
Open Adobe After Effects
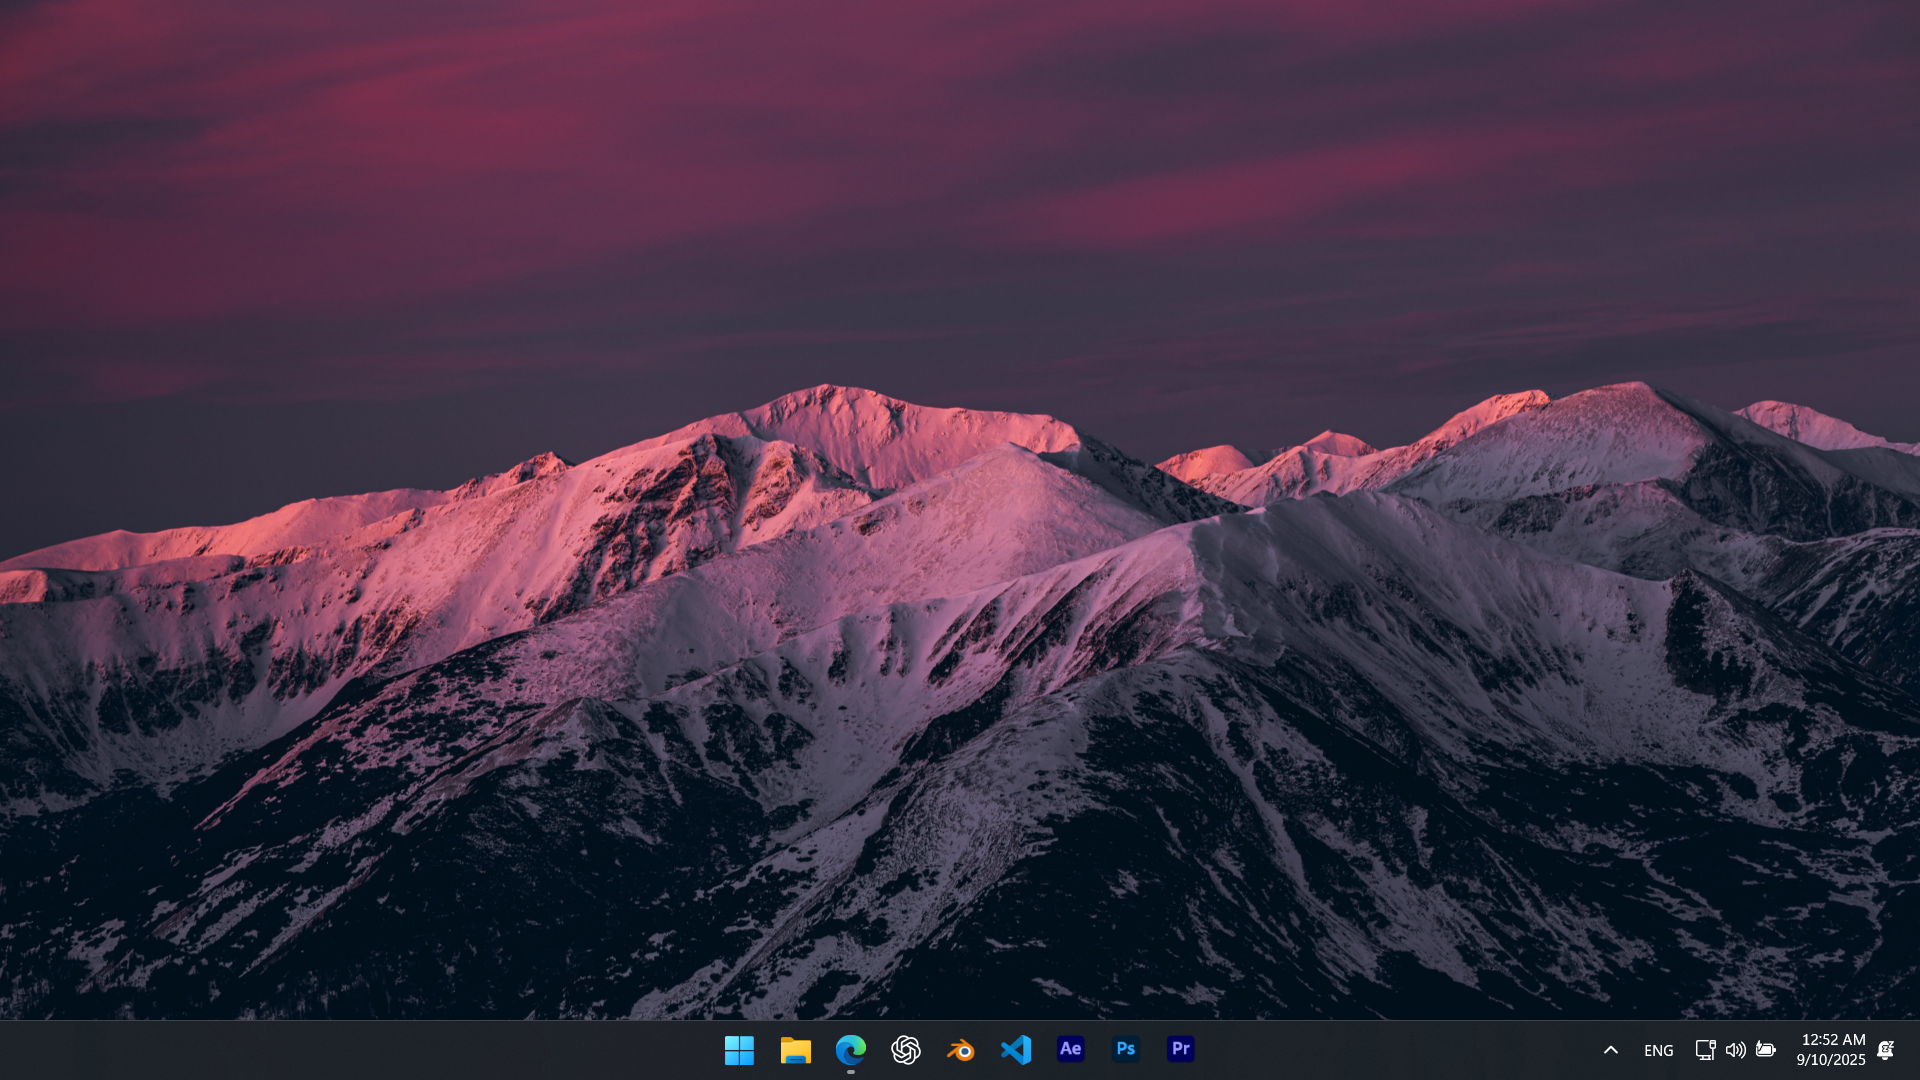point(1070,1049)
